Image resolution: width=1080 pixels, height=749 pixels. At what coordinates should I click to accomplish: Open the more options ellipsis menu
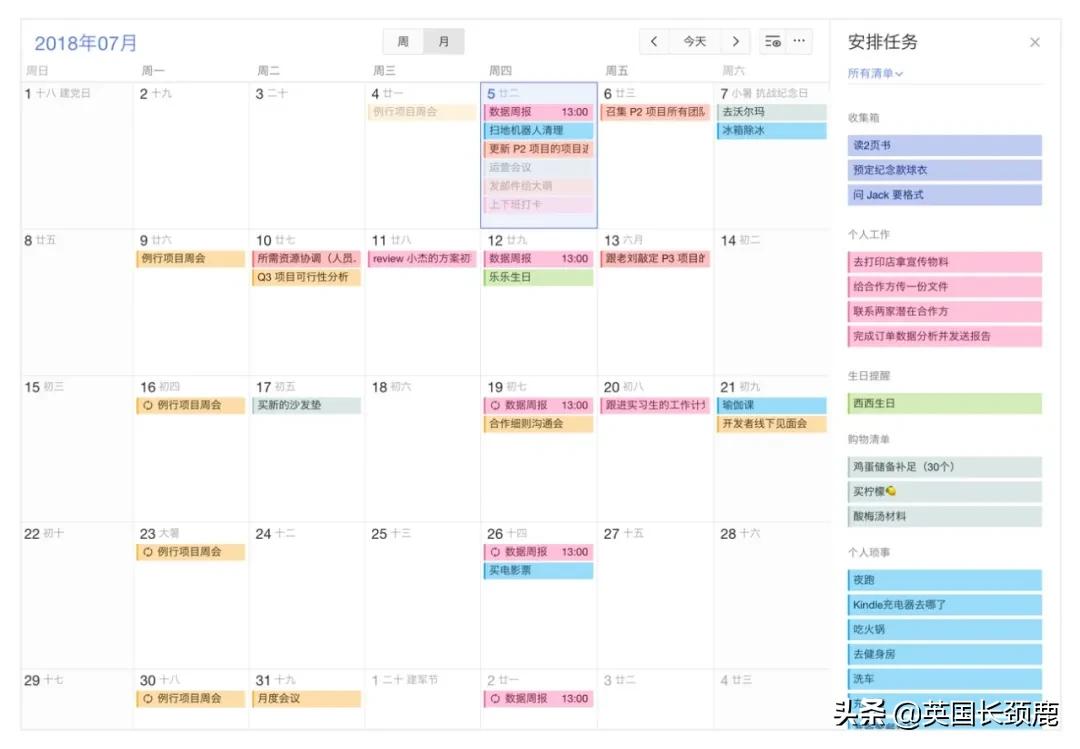pyautogui.click(x=800, y=42)
